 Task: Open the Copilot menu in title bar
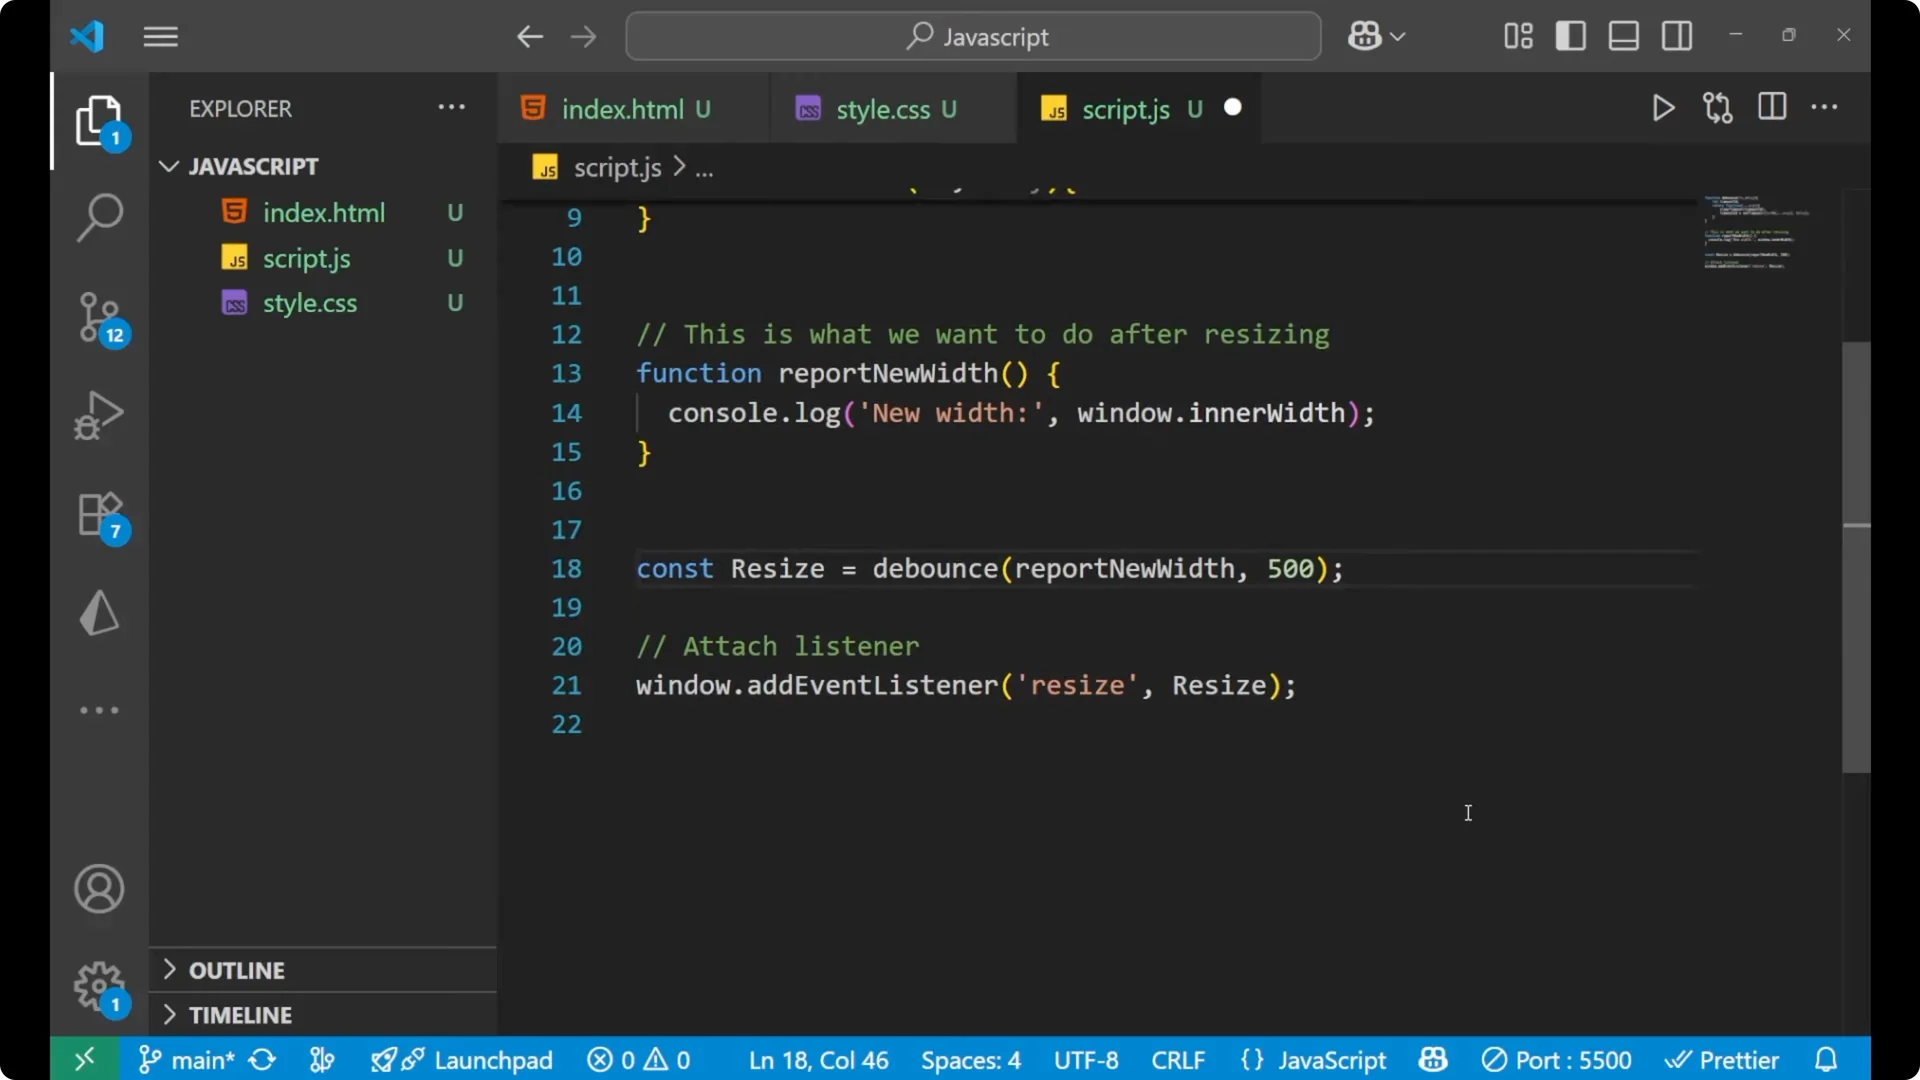(1376, 35)
